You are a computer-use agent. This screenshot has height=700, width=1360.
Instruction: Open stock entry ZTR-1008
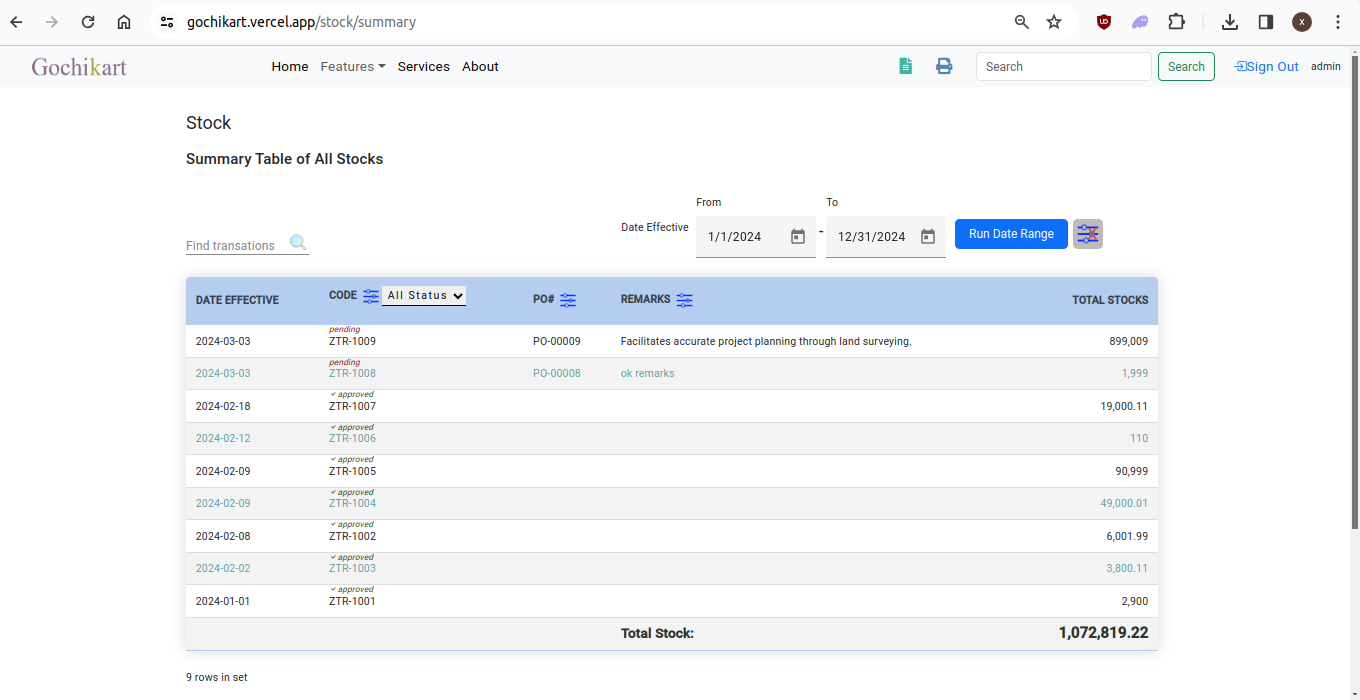tap(352, 374)
